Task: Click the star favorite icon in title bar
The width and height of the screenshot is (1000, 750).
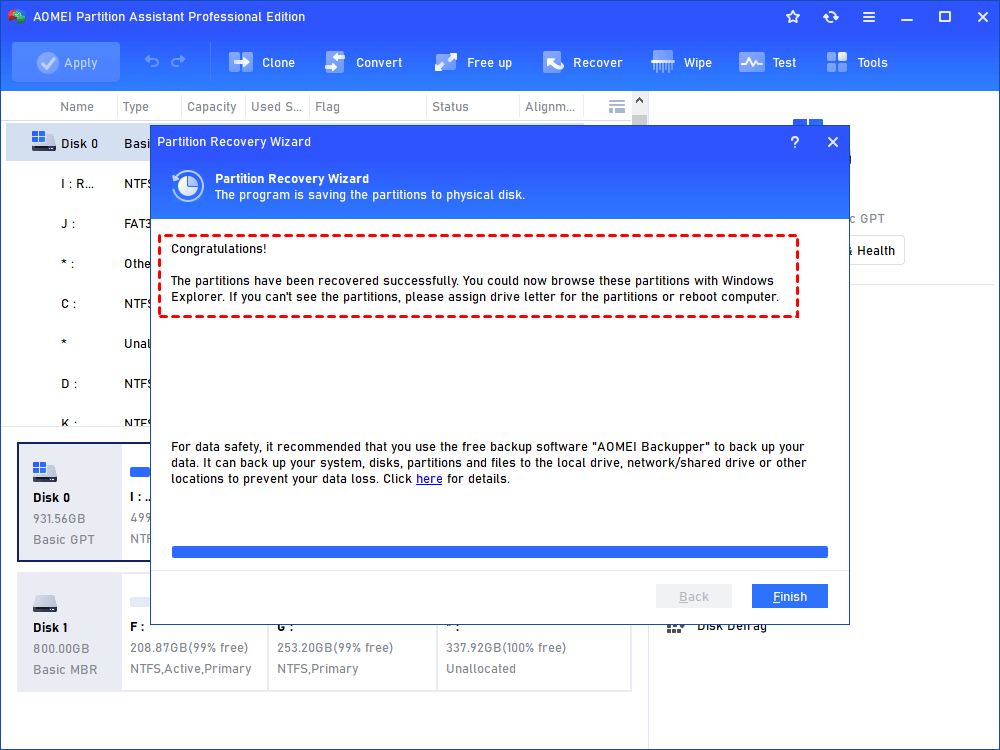Action: click(x=793, y=17)
